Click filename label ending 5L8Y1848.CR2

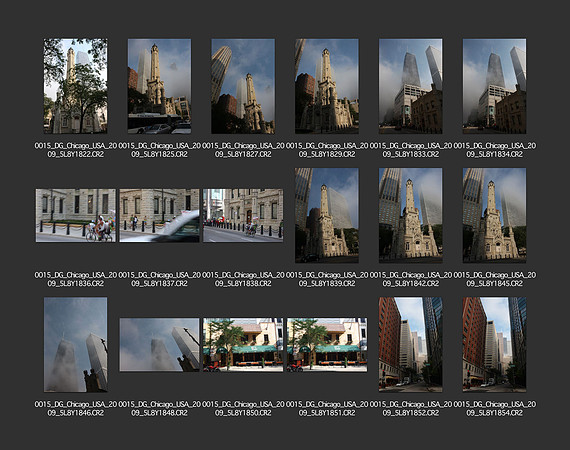pyautogui.click(x=159, y=408)
